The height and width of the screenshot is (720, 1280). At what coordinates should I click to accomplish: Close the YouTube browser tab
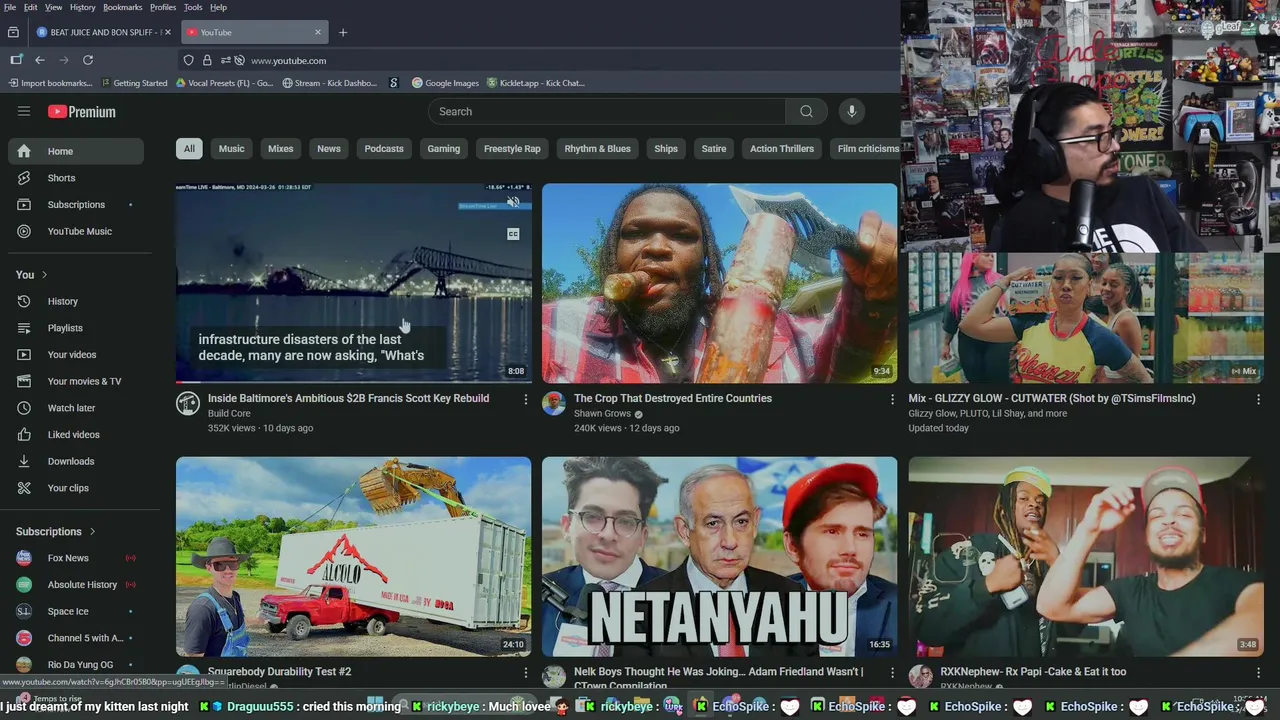tap(318, 32)
